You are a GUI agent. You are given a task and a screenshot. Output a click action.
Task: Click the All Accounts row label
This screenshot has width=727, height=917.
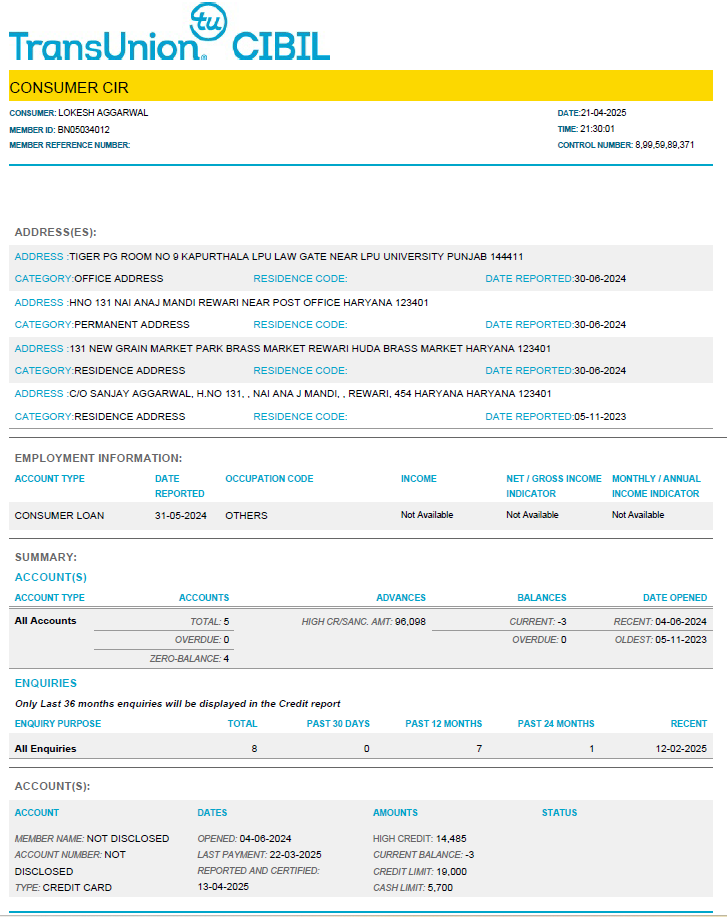[46, 621]
